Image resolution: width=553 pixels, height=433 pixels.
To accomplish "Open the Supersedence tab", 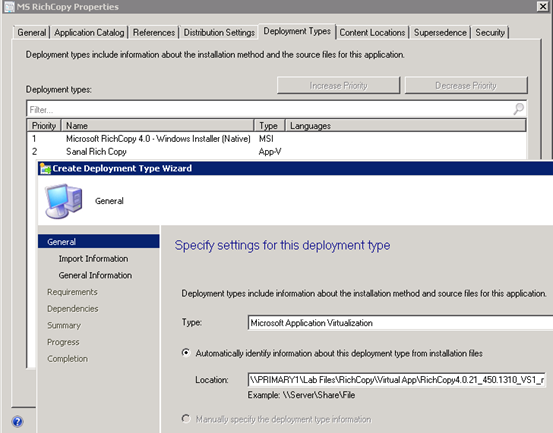I will (x=440, y=32).
